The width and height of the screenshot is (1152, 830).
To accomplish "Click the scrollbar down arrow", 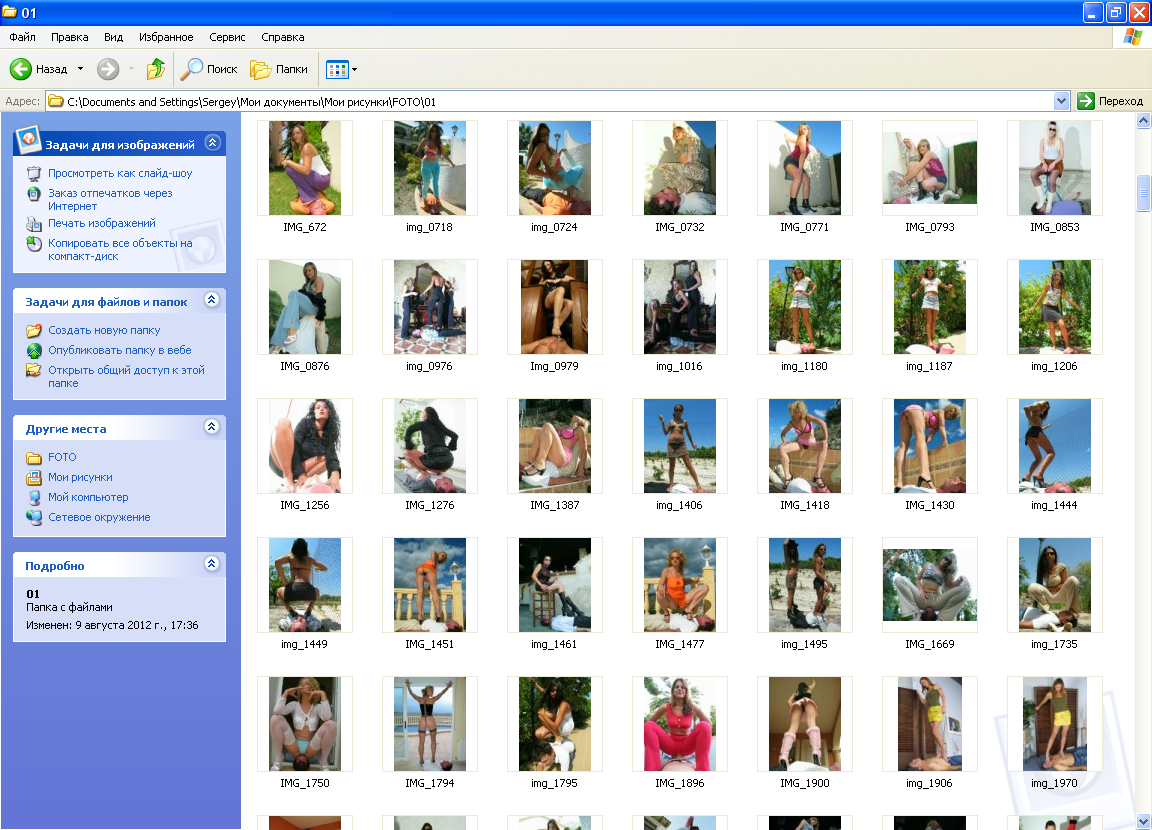I will tap(1143, 821).
